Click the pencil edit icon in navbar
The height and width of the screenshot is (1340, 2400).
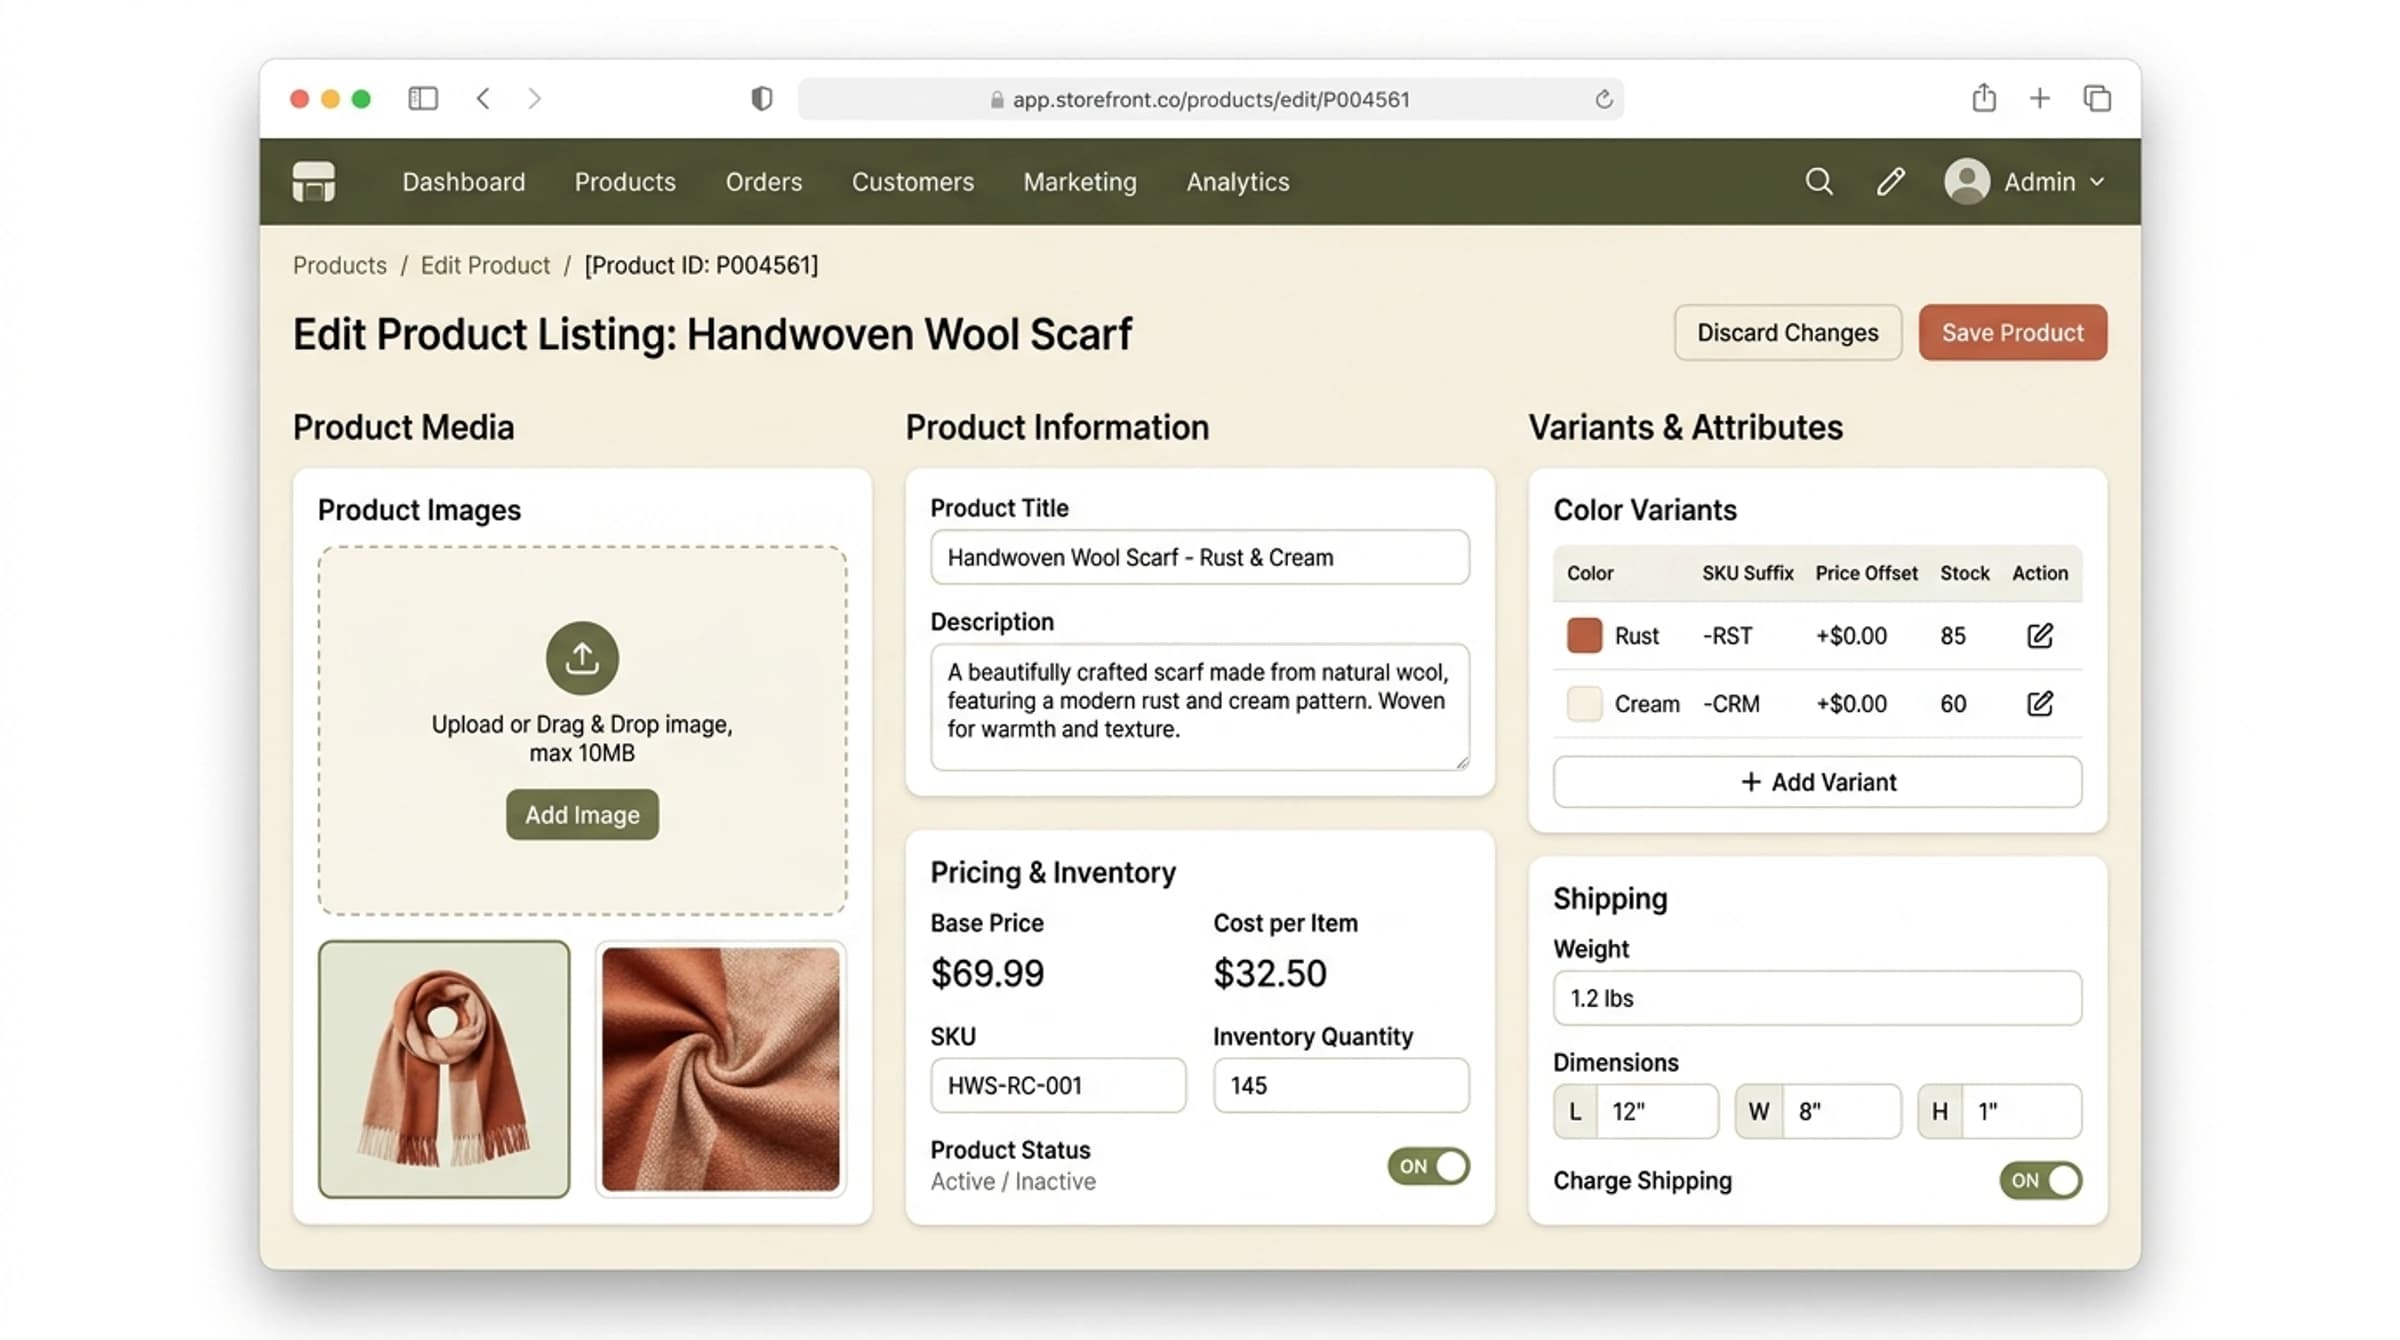point(1890,182)
